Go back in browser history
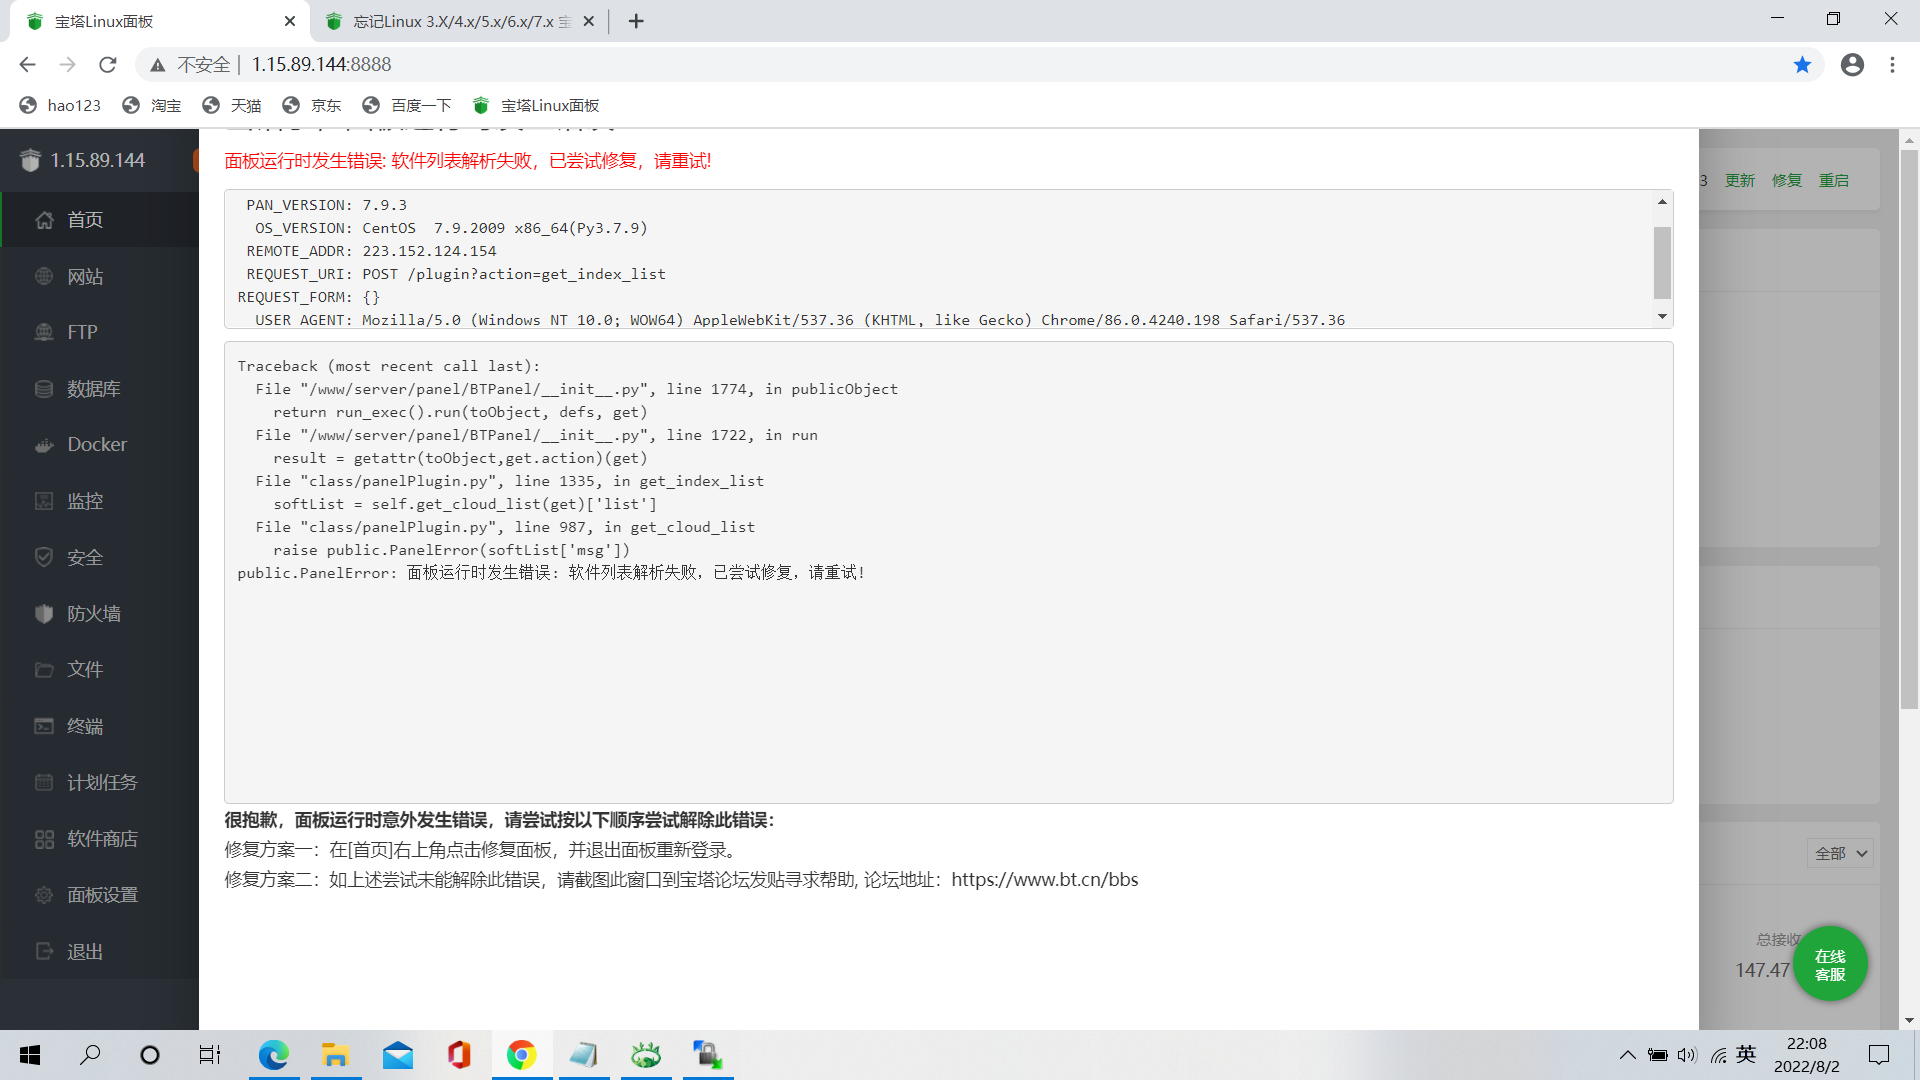The image size is (1920, 1080). pyautogui.click(x=27, y=65)
